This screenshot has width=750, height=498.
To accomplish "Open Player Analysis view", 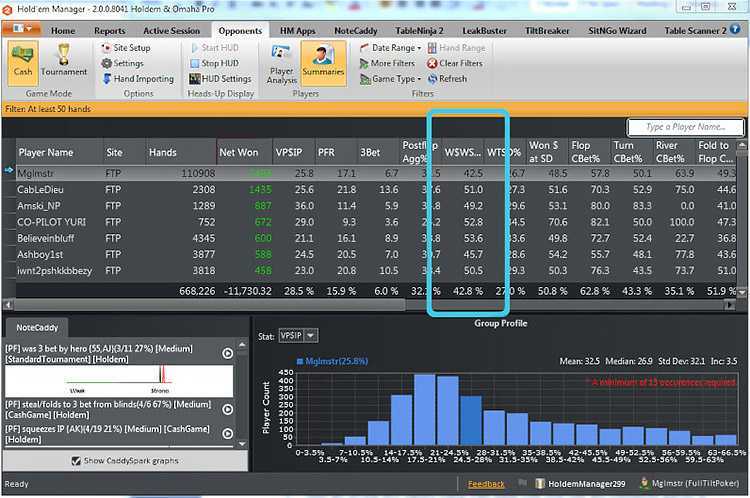I will tap(282, 64).
